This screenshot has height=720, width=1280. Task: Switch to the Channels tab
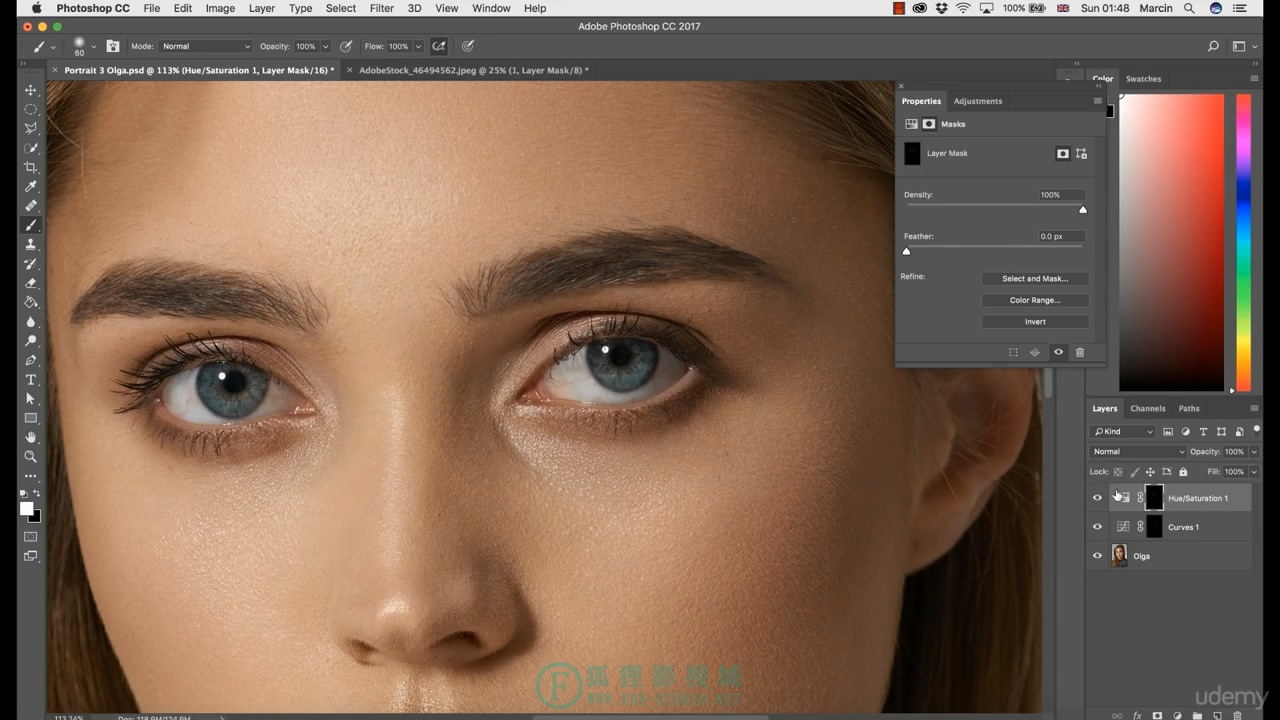click(1148, 408)
